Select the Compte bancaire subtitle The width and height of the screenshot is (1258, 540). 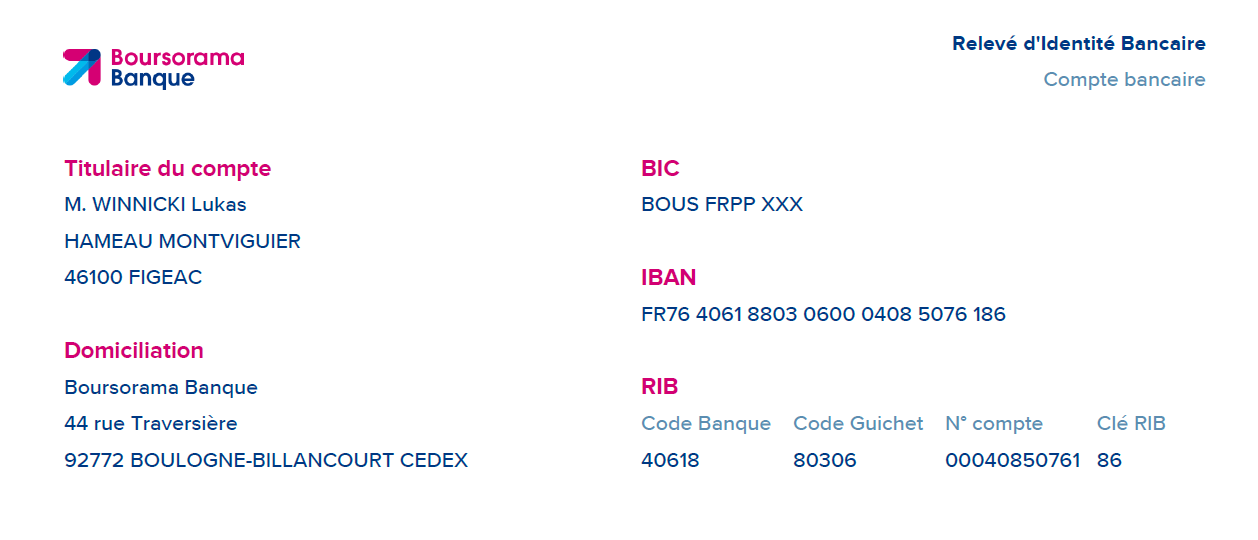coord(1124,80)
